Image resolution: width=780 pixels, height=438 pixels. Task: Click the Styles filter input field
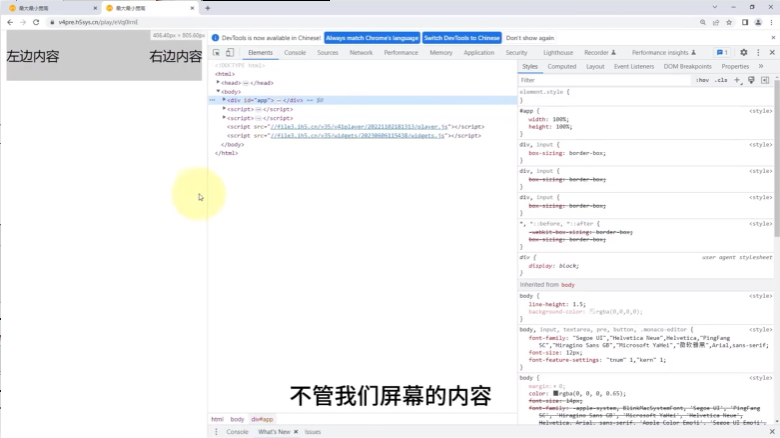pos(604,80)
